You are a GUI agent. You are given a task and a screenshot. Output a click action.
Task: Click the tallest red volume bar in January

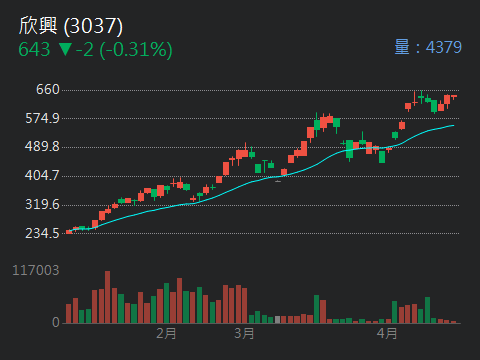[x=107, y=297]
